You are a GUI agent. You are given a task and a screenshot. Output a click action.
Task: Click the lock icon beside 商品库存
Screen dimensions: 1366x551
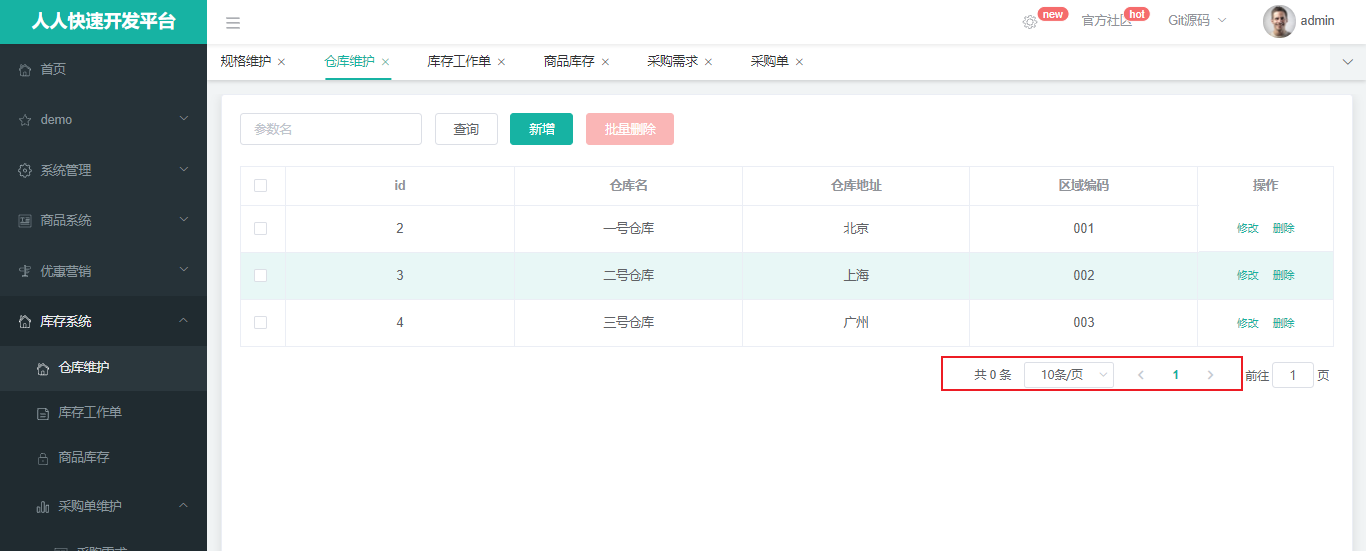pos(43,458)
